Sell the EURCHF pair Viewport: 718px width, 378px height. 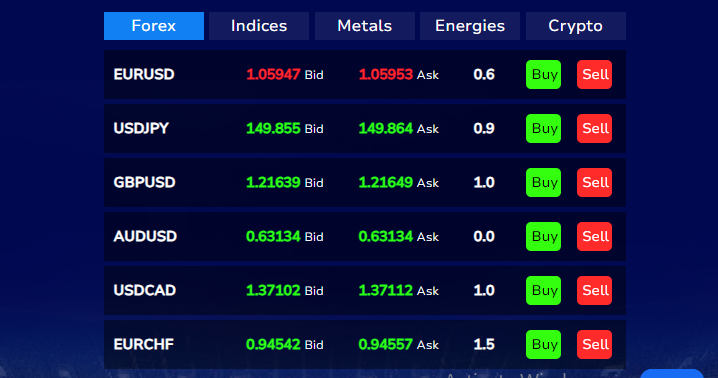coord(594,345)
